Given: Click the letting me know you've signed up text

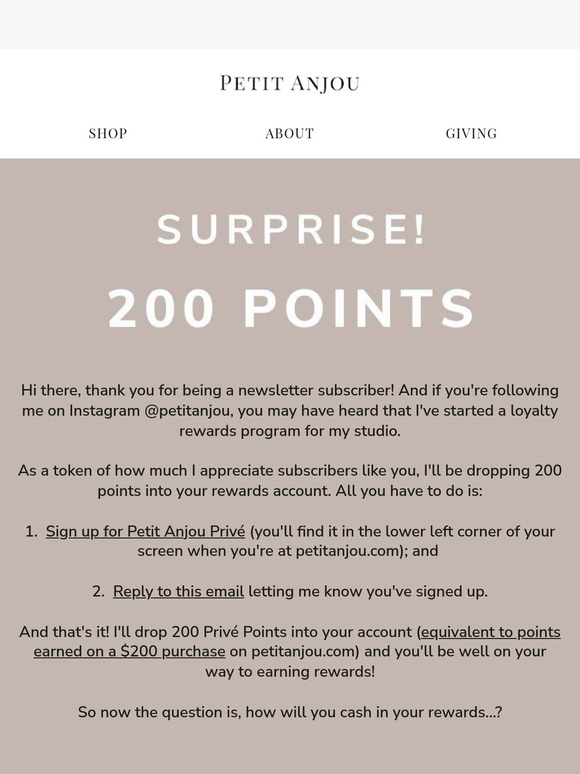Looking at the screenshot, I should point(368,591).
